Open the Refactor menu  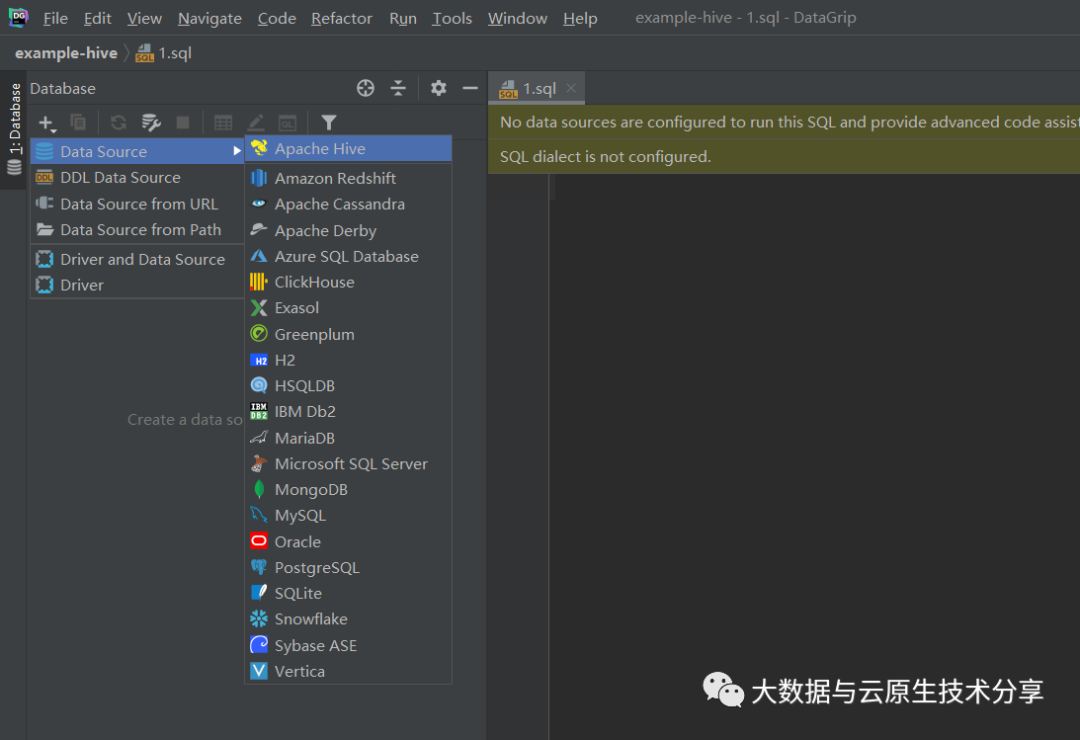342,19
